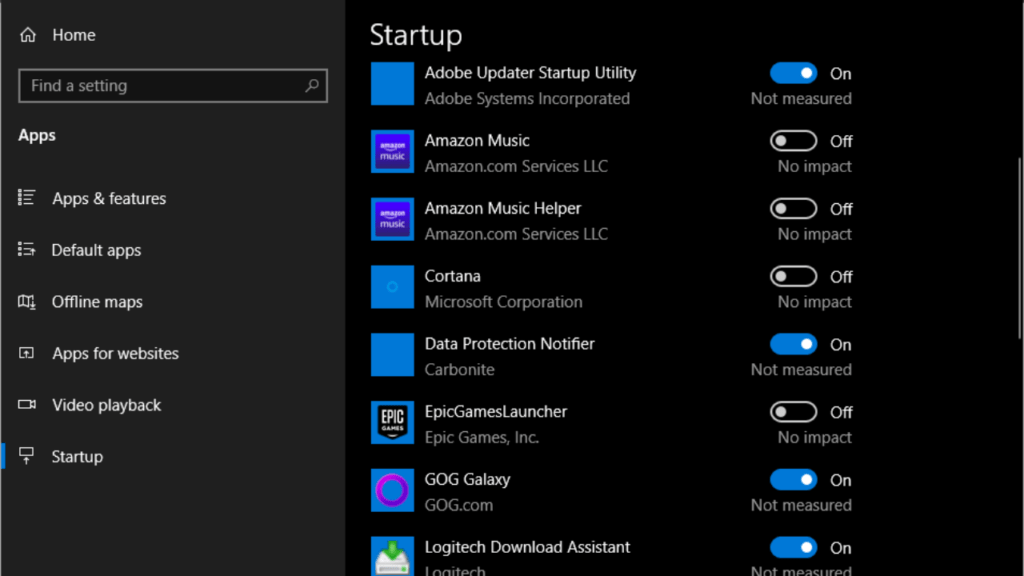Click the Startup sidebar icon
This screenshot has height=576, width=1024.
click(26, 456)
